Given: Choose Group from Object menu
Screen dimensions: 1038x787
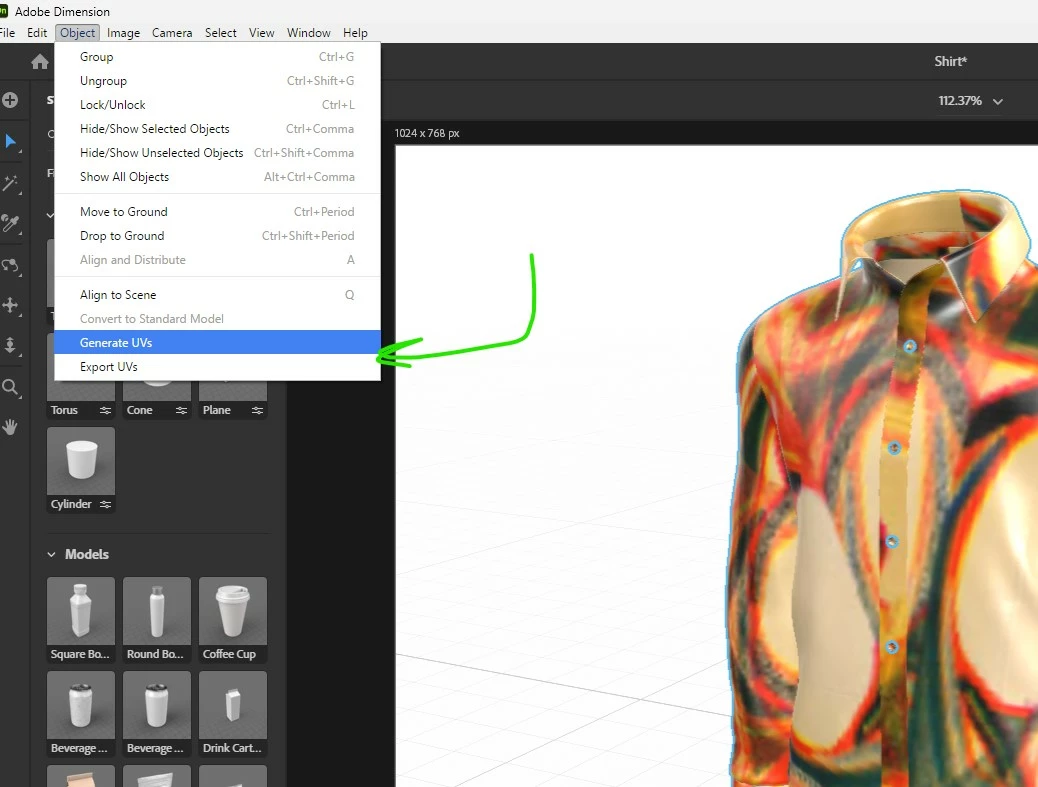Looking at the screenshot, I should pyautogui.click(x=217, y=57).
